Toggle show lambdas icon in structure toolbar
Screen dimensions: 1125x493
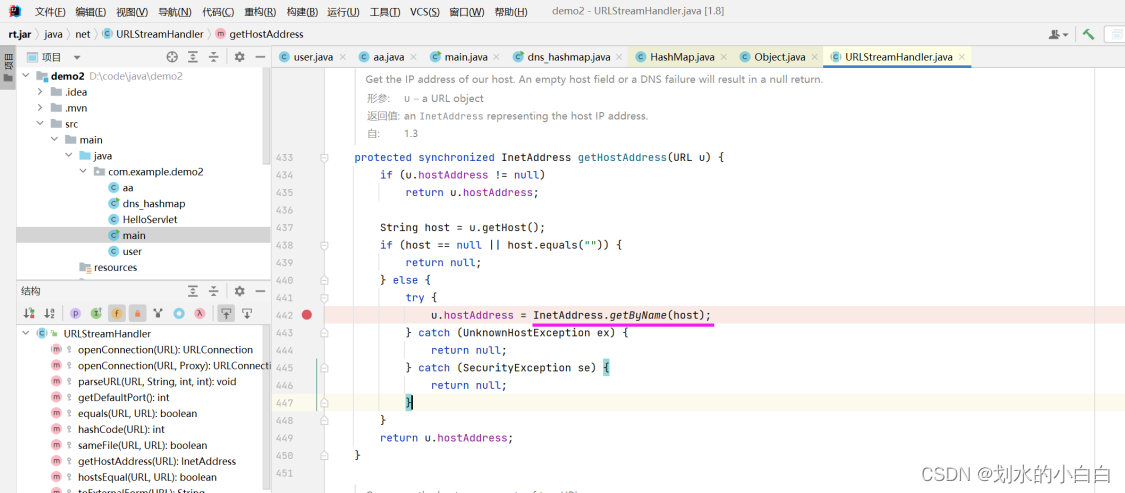[200, 313]
